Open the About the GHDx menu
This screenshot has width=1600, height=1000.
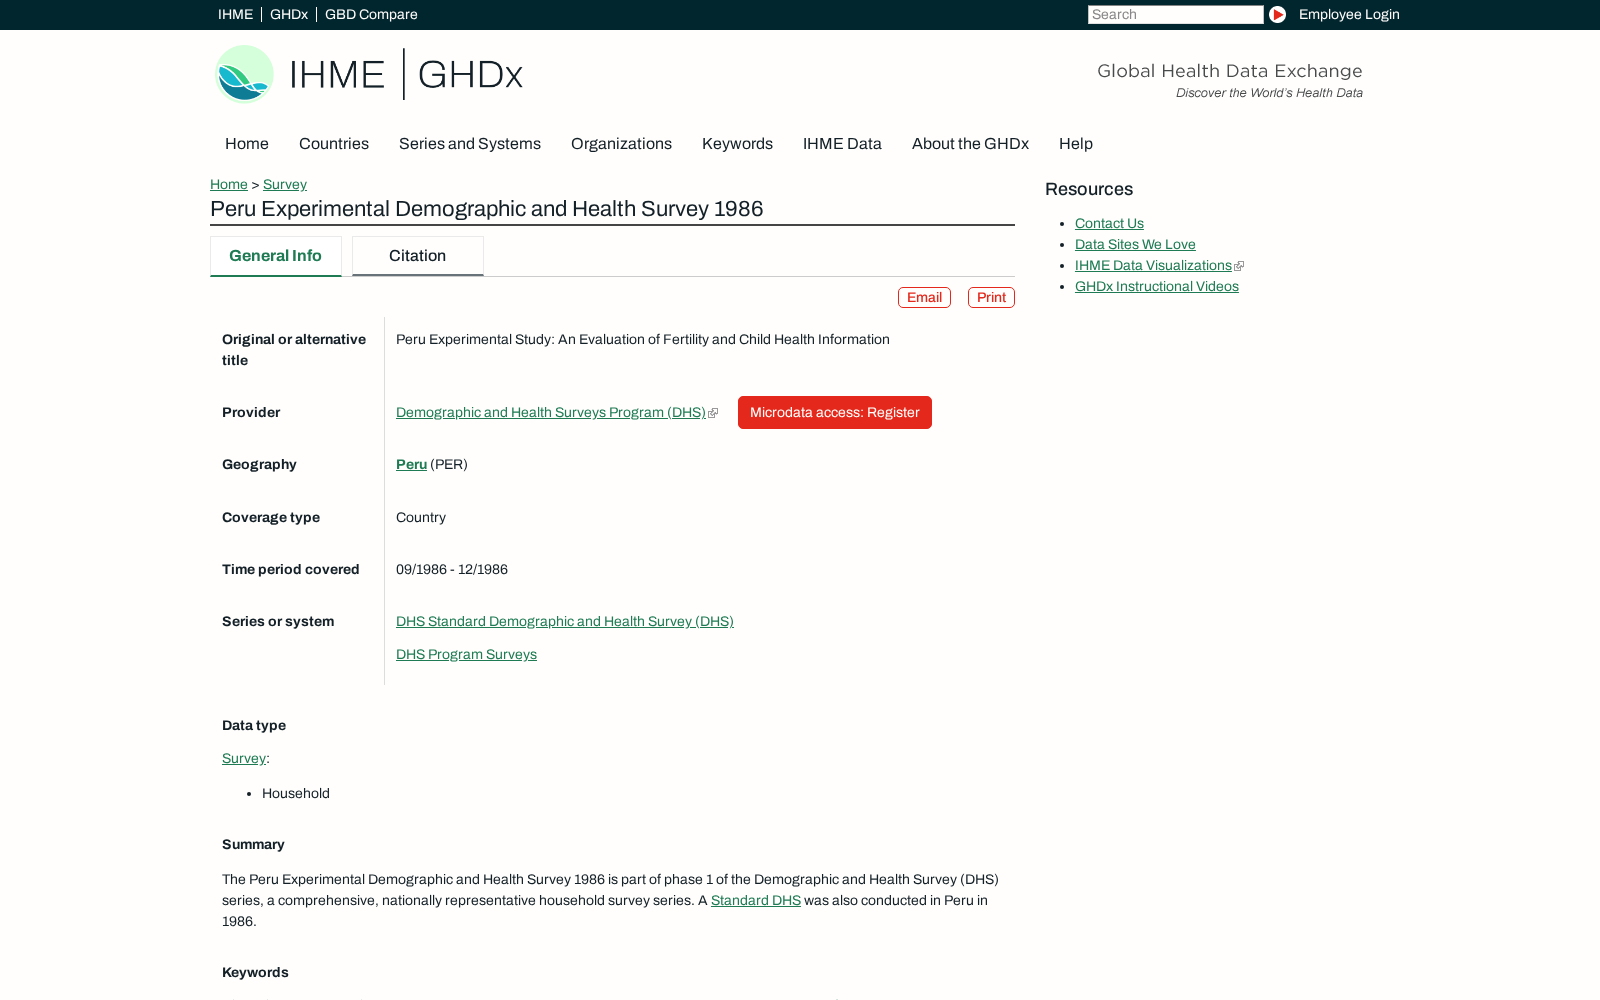(x=970, y=144)
